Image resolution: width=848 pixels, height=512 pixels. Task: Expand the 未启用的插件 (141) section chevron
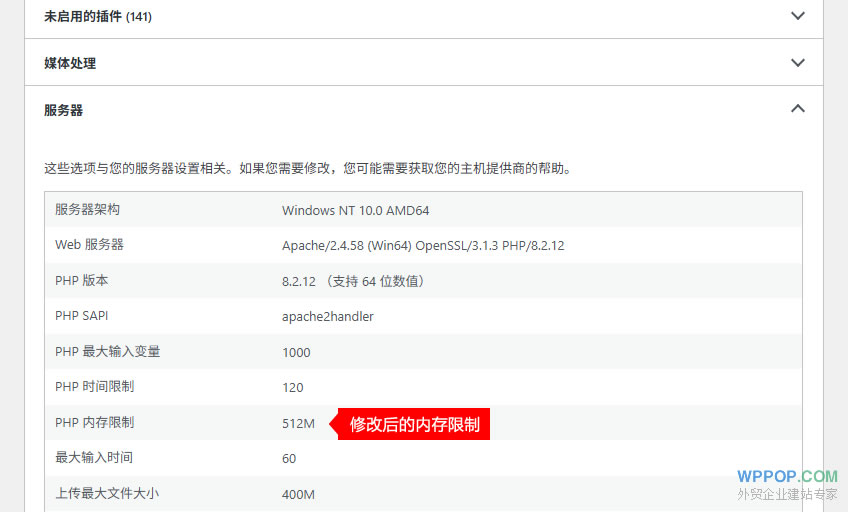coord(797,16)
